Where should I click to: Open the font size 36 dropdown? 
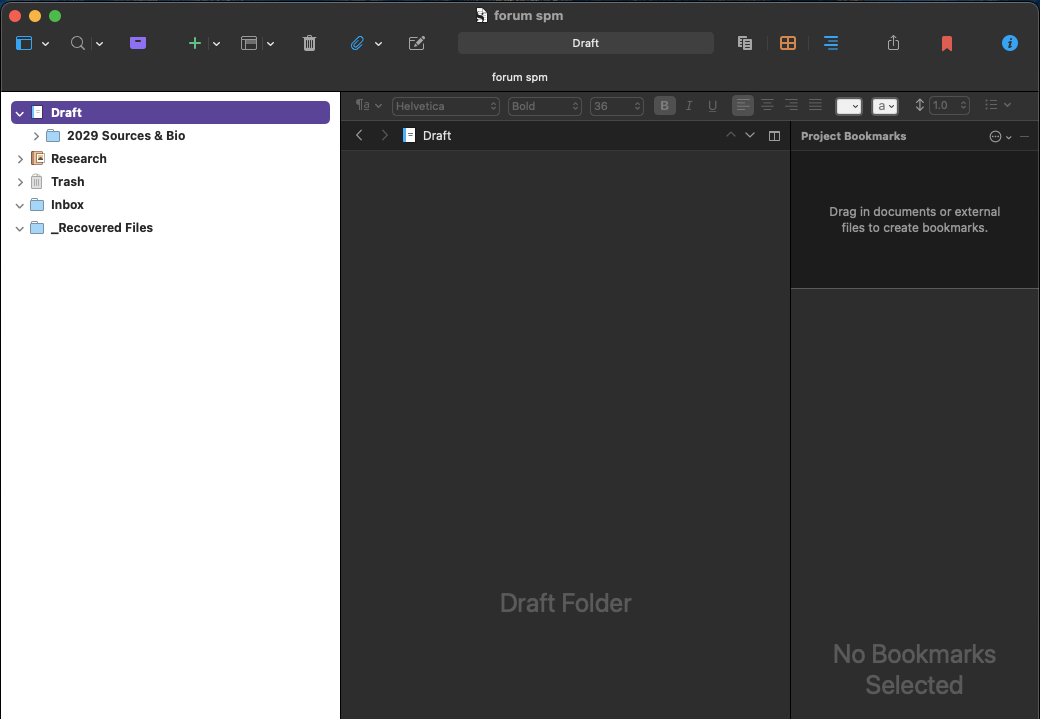coord(616,106)
